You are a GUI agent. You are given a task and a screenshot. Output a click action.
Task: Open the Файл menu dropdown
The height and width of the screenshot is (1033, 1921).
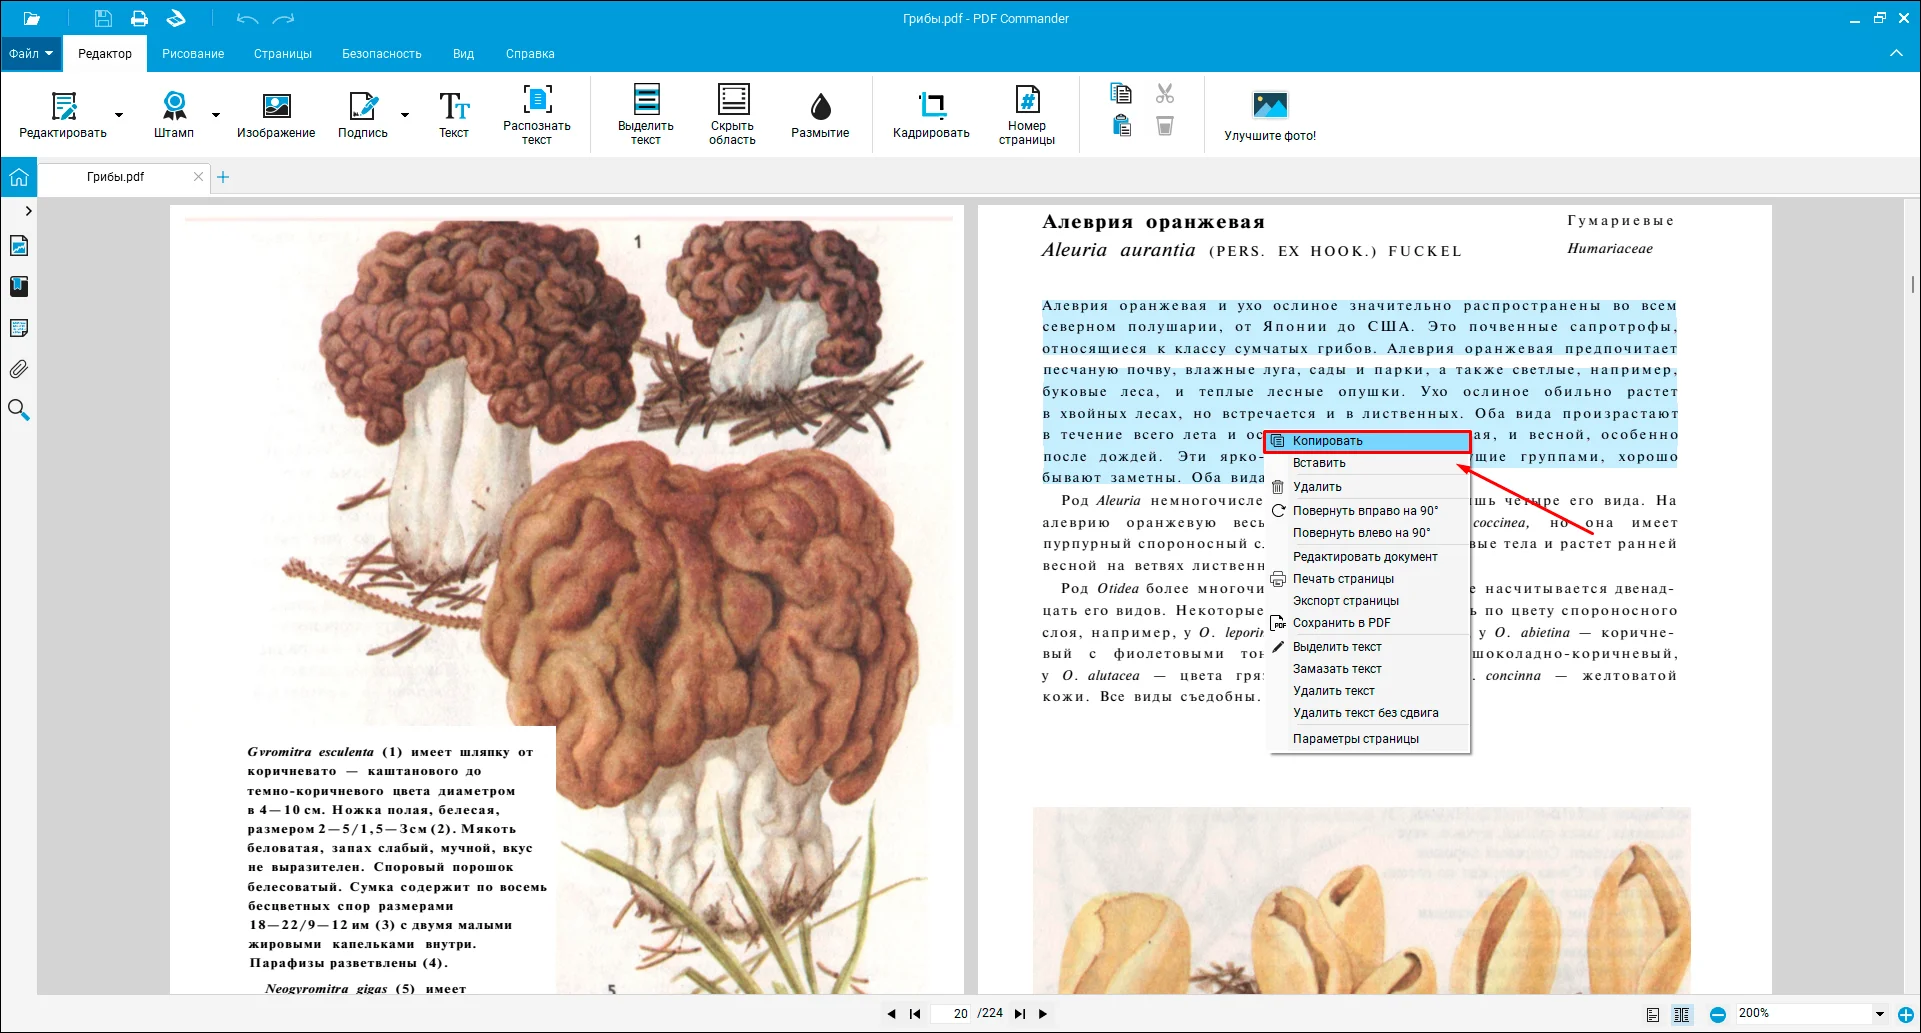pos(31,54)
